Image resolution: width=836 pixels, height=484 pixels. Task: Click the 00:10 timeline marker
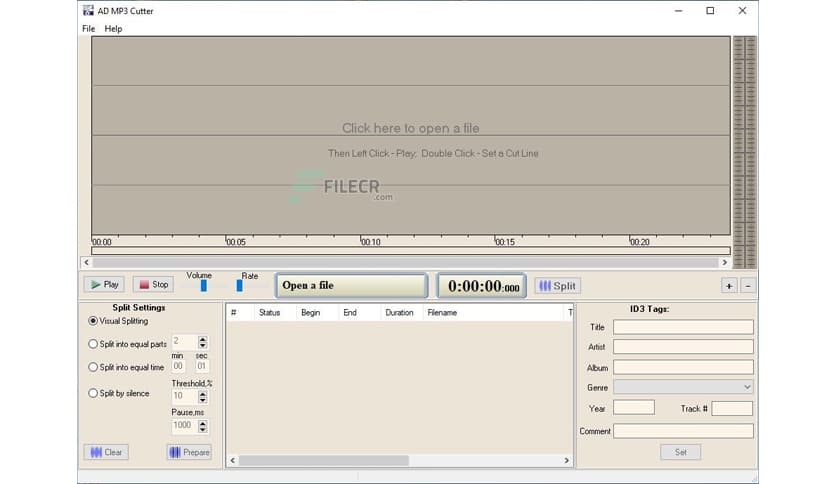(x=371, y=242)
